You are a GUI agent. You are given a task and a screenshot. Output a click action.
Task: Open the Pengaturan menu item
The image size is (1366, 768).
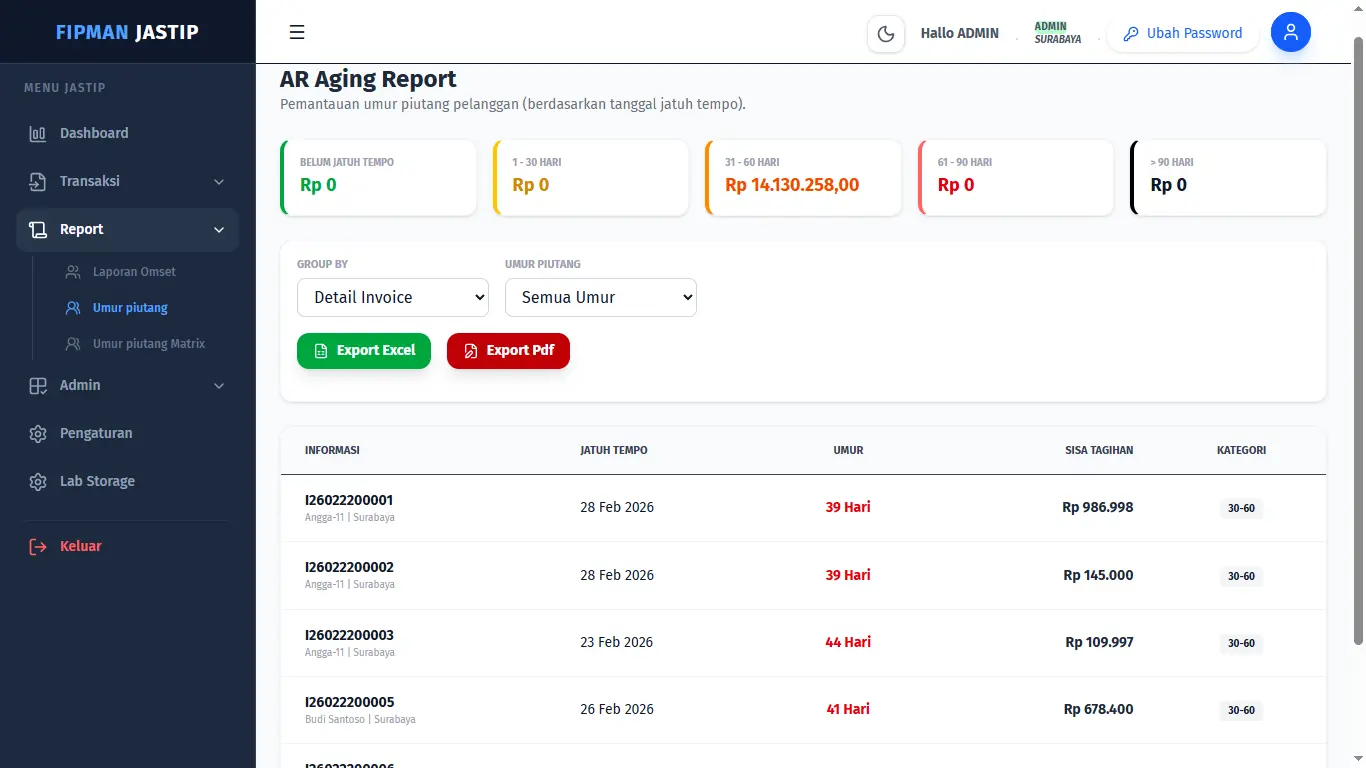pos(128,433)
